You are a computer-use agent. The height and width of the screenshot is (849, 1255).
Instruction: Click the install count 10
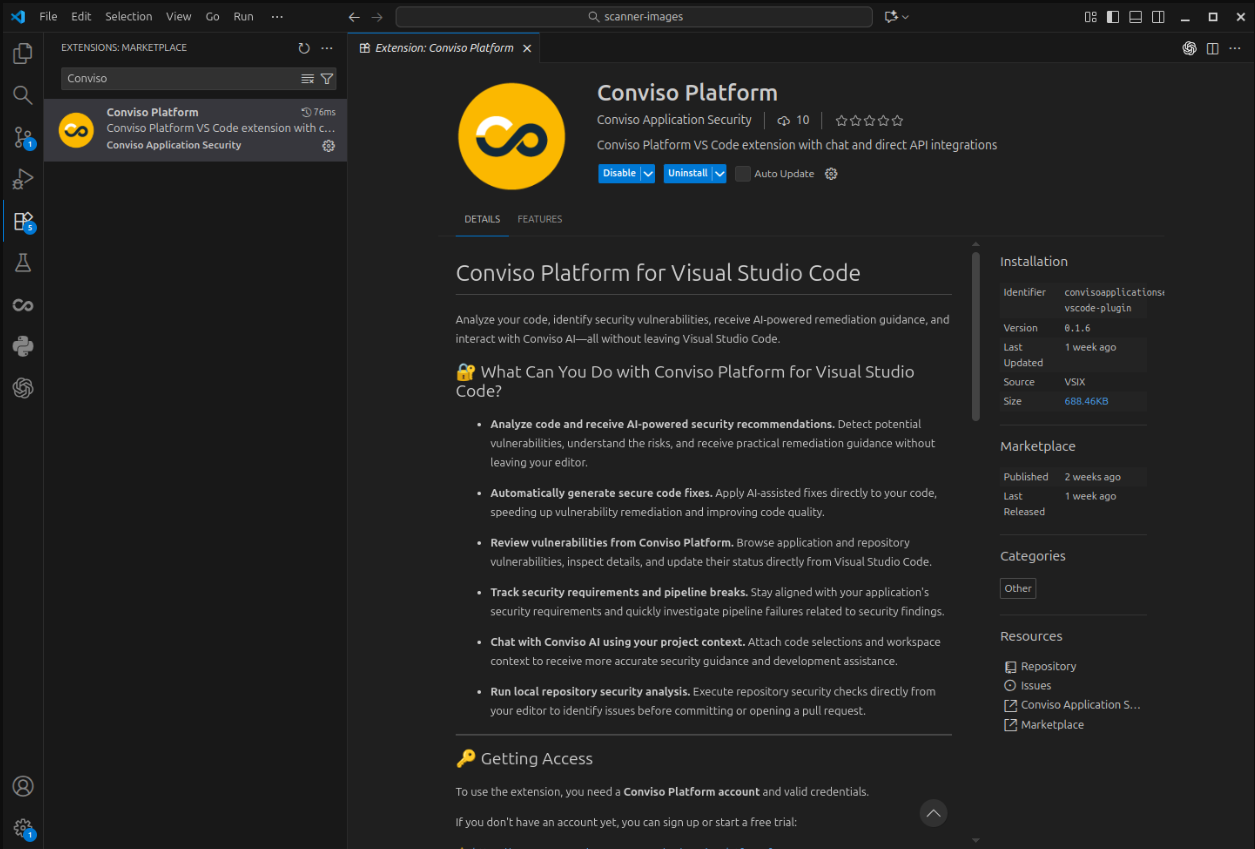click(x=794, y=120)
